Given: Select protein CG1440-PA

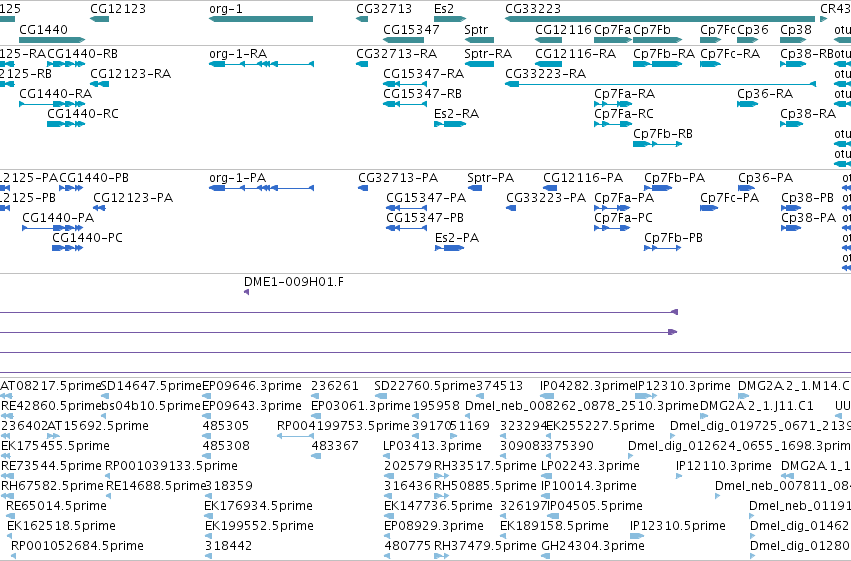Looking at the screenshot, I should (x=53, y=228).
